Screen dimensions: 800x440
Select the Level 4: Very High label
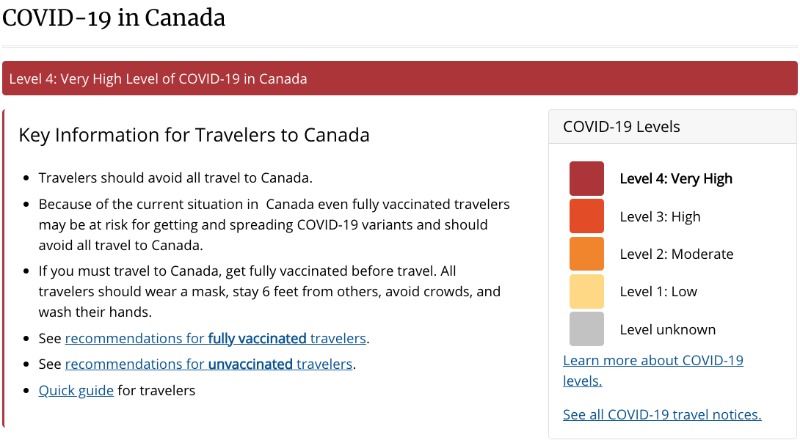click(676, 179)
